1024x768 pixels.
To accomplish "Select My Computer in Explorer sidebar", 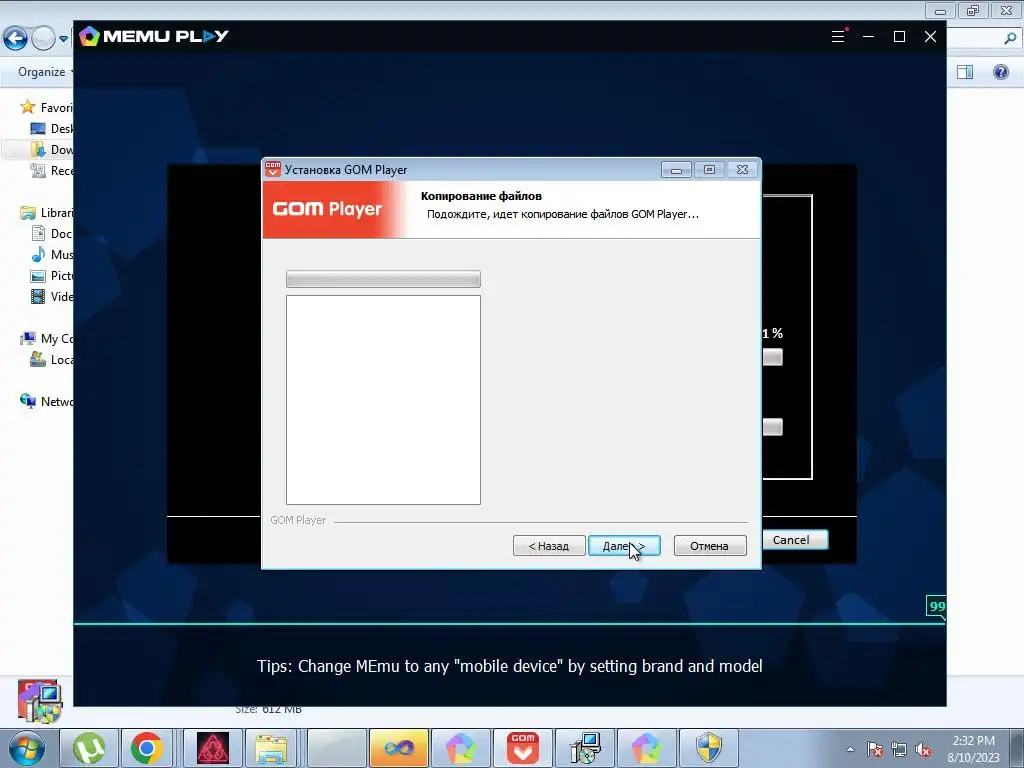I will pos(46,338).
